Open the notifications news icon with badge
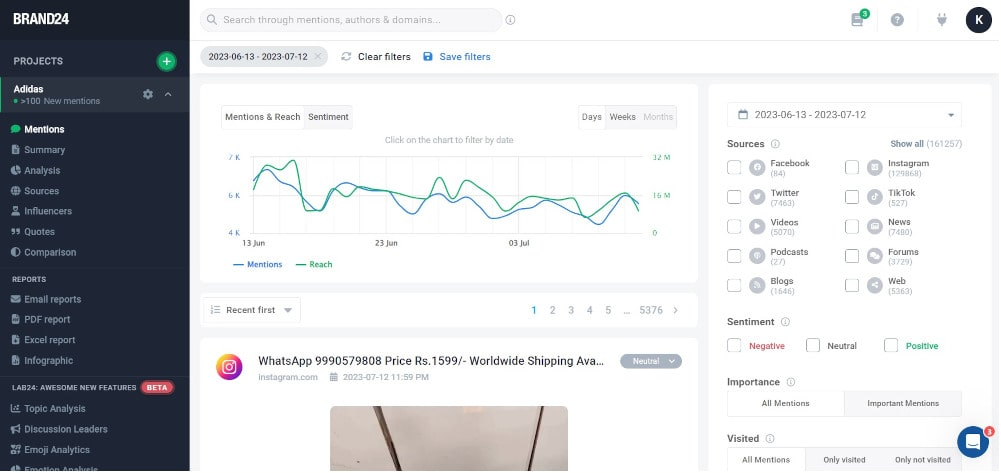This screenshot has height=473, width=1001. coord(857,20)
